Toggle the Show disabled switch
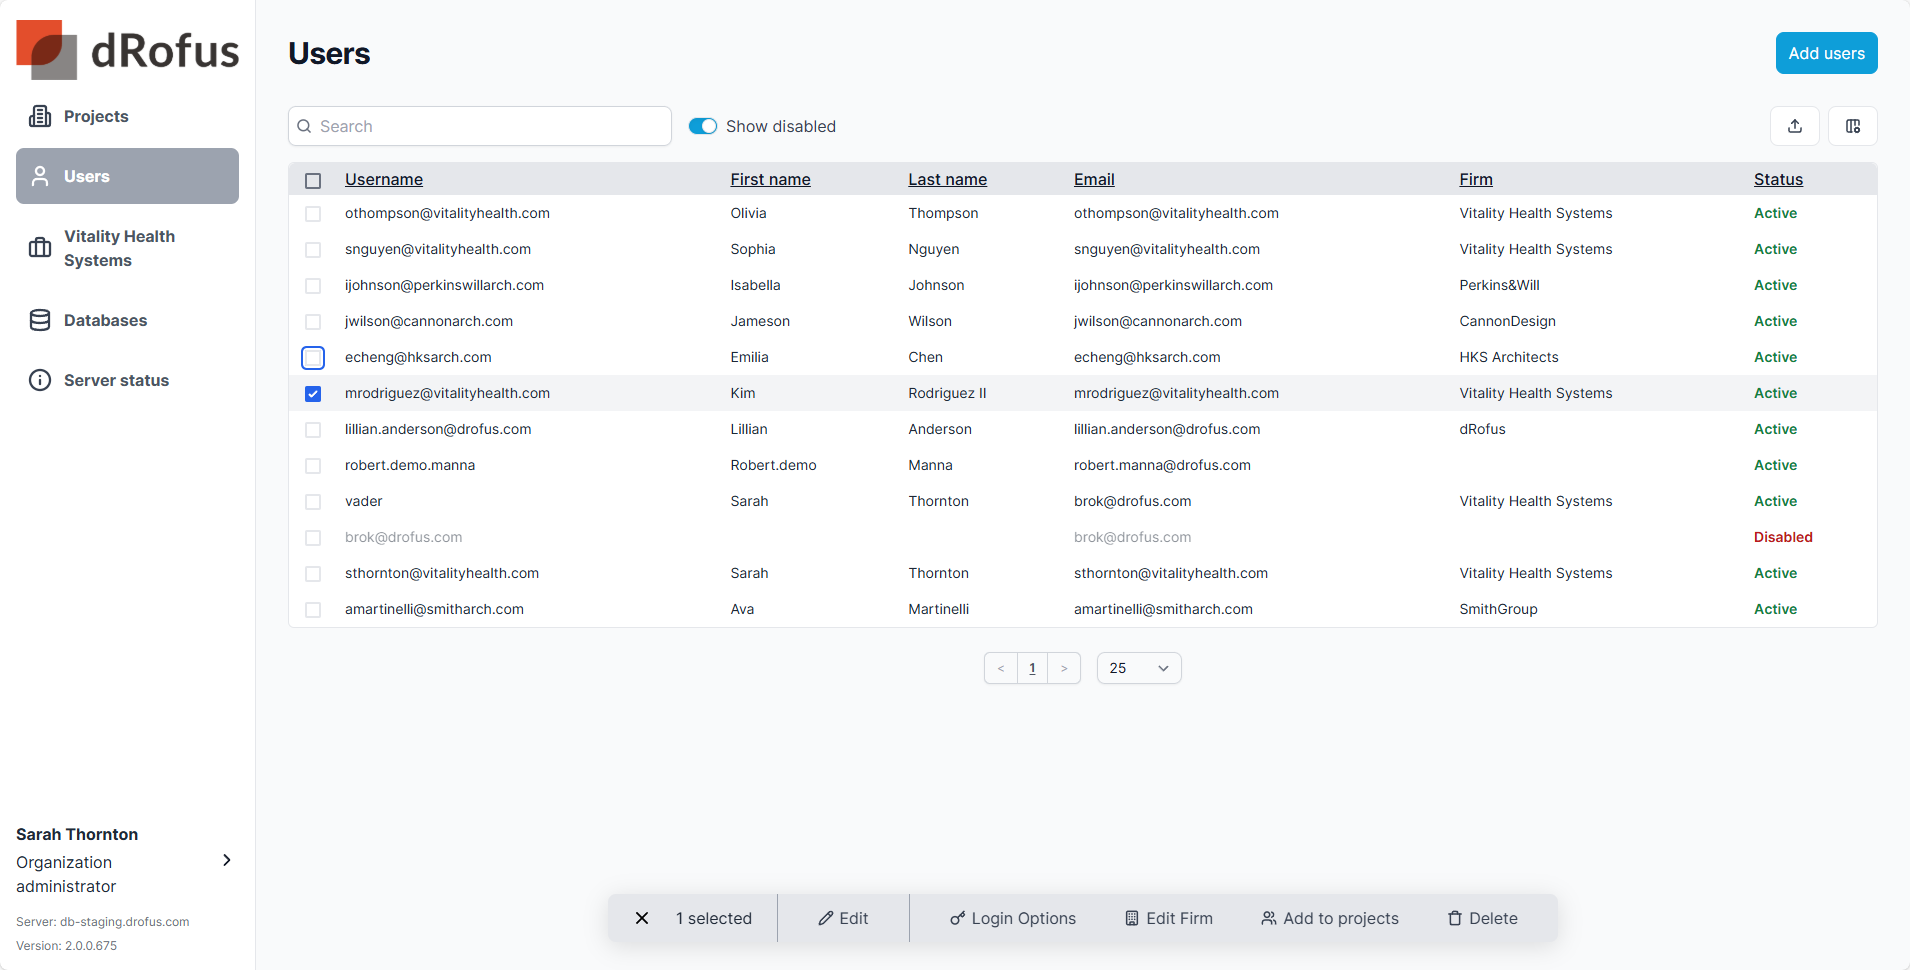Viewport: 1910px width, 970px height. (x=703, y=126)
